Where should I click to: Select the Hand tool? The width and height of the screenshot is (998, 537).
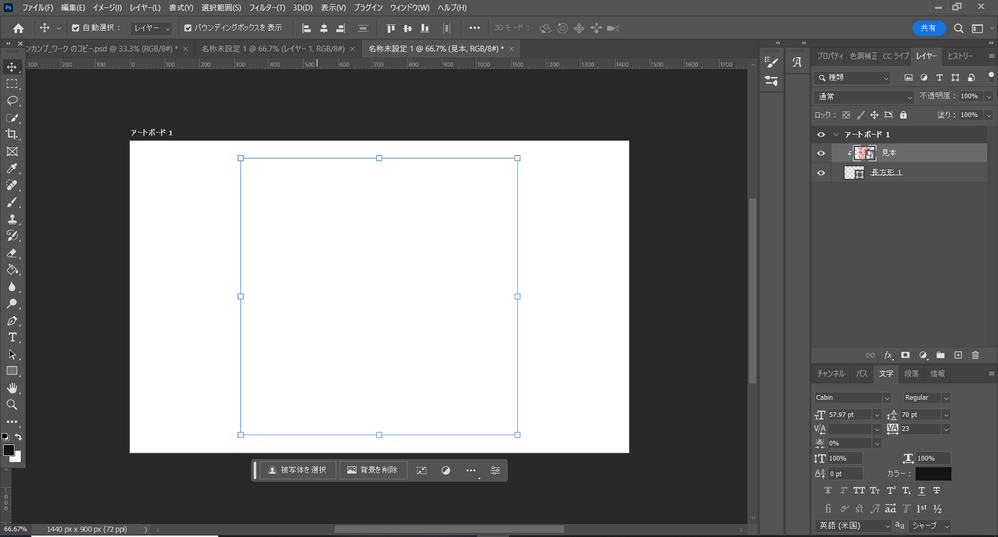point(12,388)
